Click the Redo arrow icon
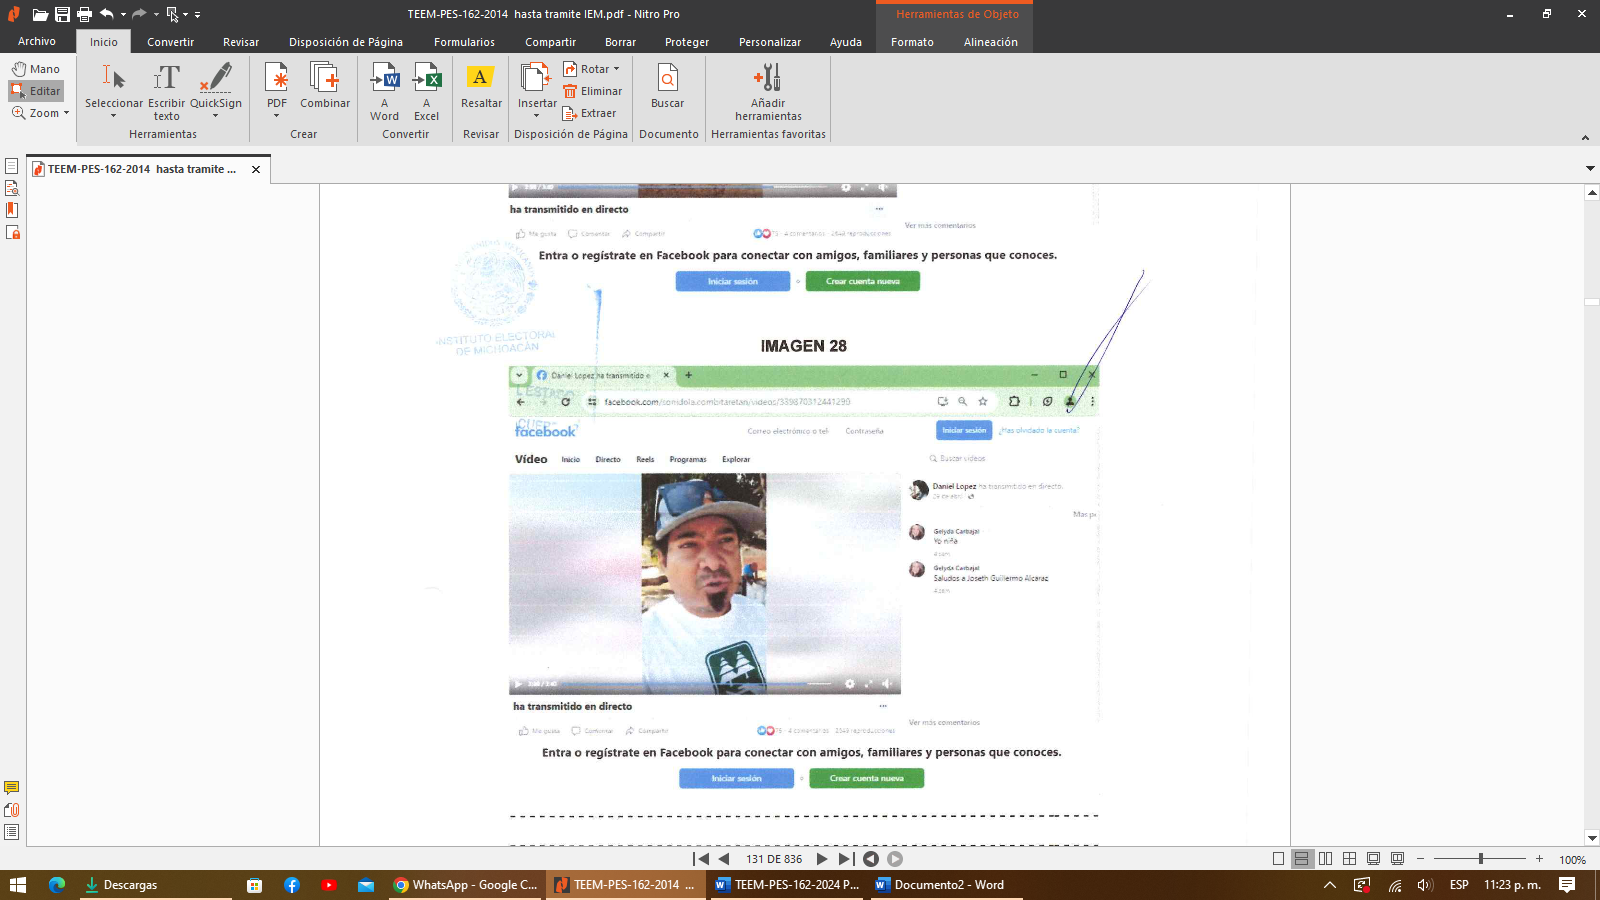1600x900 pixels. 139,14
